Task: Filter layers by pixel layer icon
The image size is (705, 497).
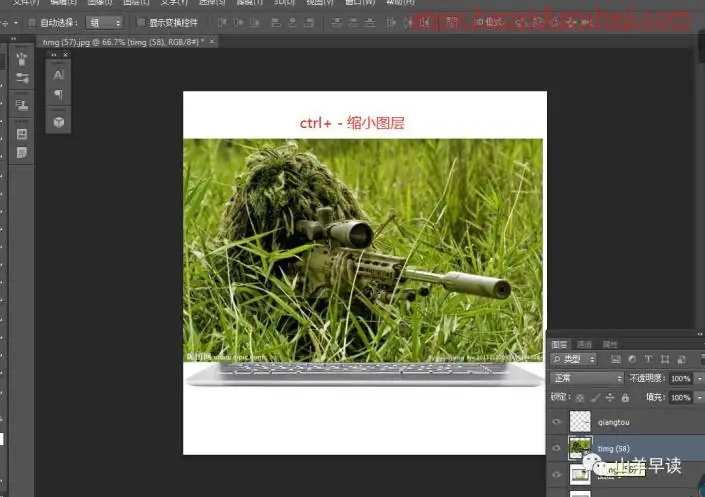Action: (616, 359)
